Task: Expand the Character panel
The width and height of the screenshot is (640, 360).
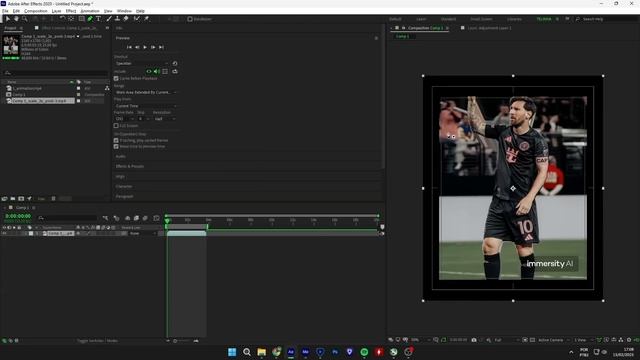Action: point(124,187)
